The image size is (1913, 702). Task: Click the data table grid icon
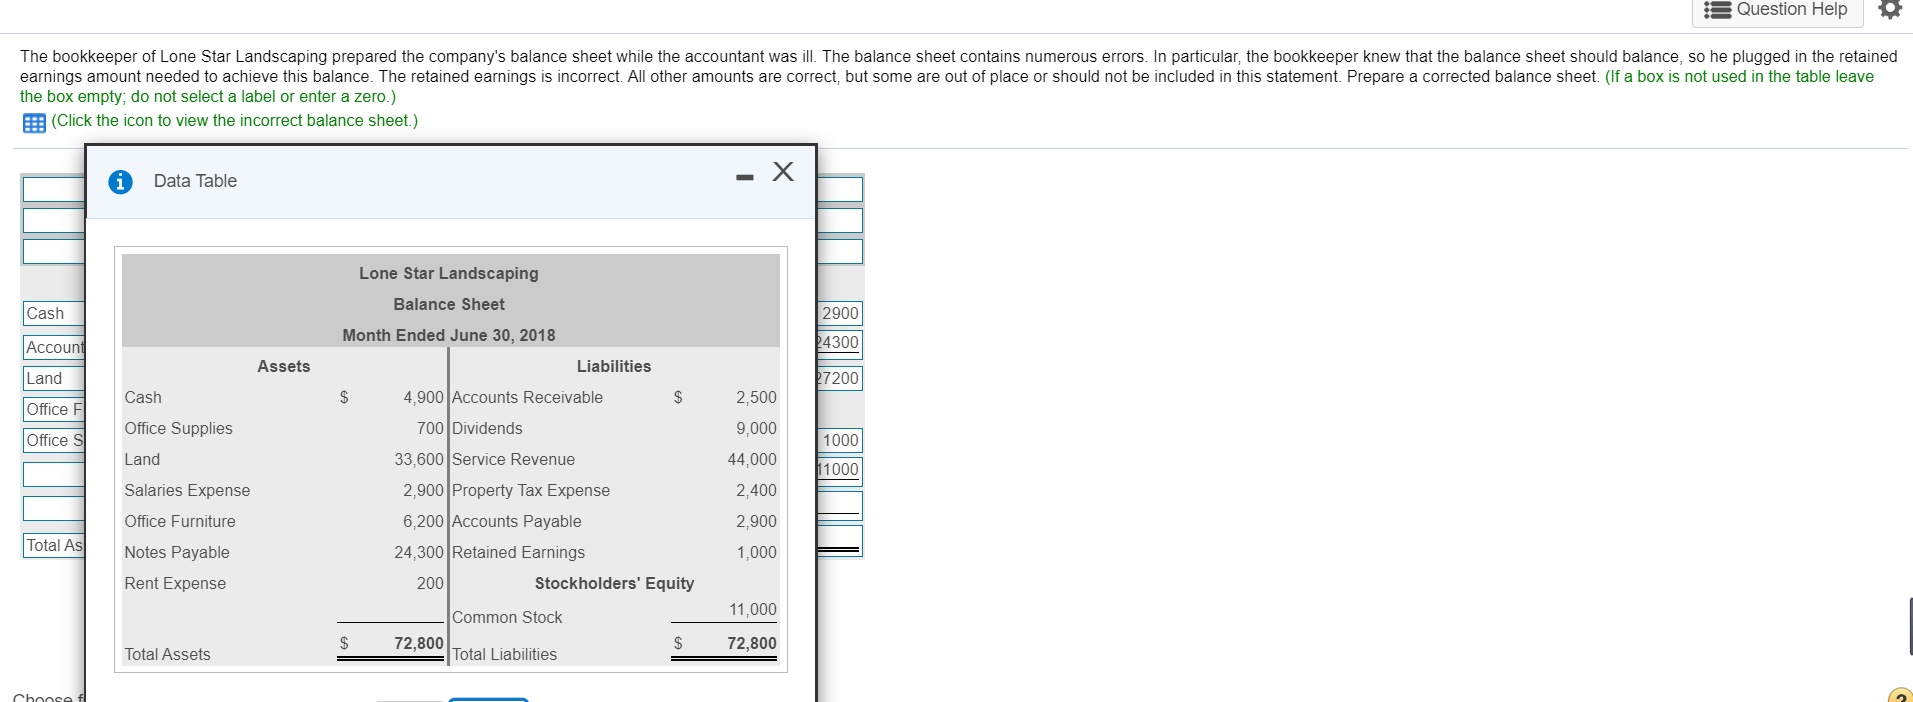point(34,123)
